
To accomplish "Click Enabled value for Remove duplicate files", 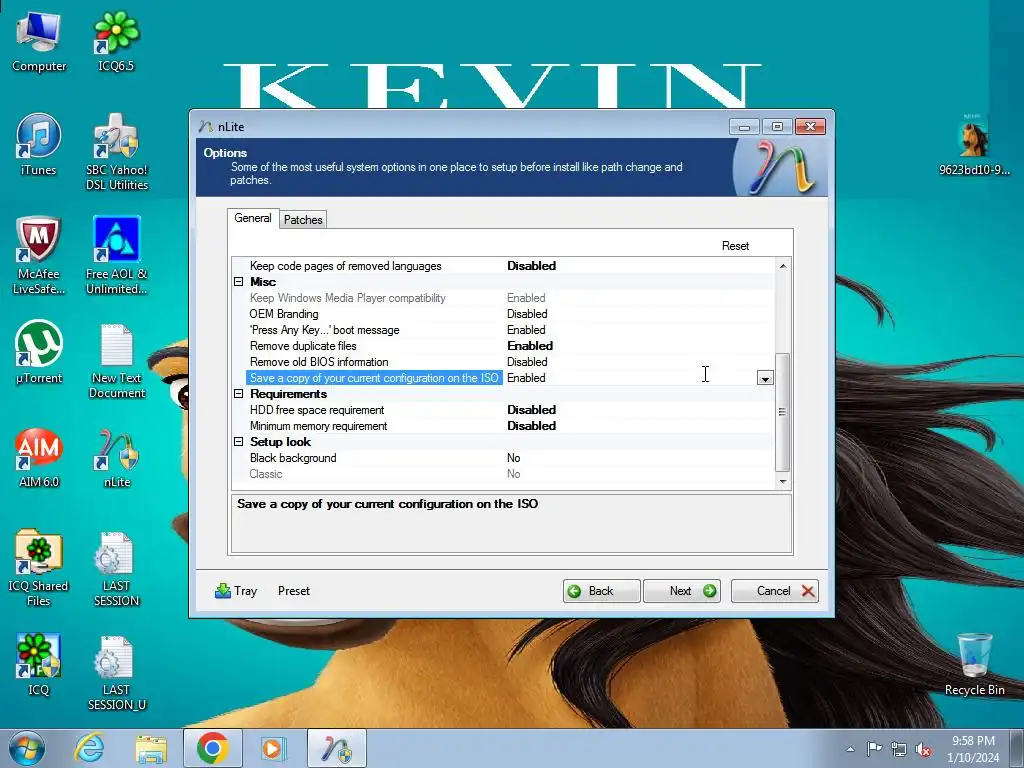I will pyautogui.click(x=530, y=346).
